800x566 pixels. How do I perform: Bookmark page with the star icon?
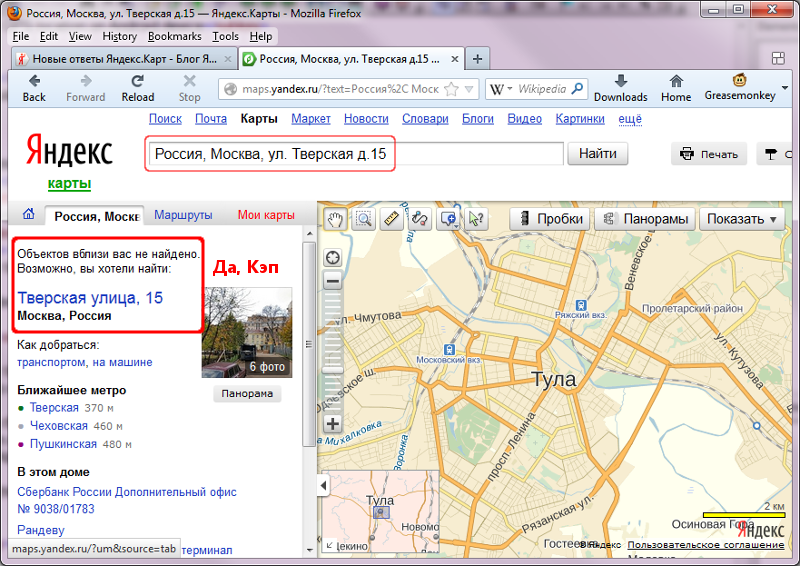point(451,89)
